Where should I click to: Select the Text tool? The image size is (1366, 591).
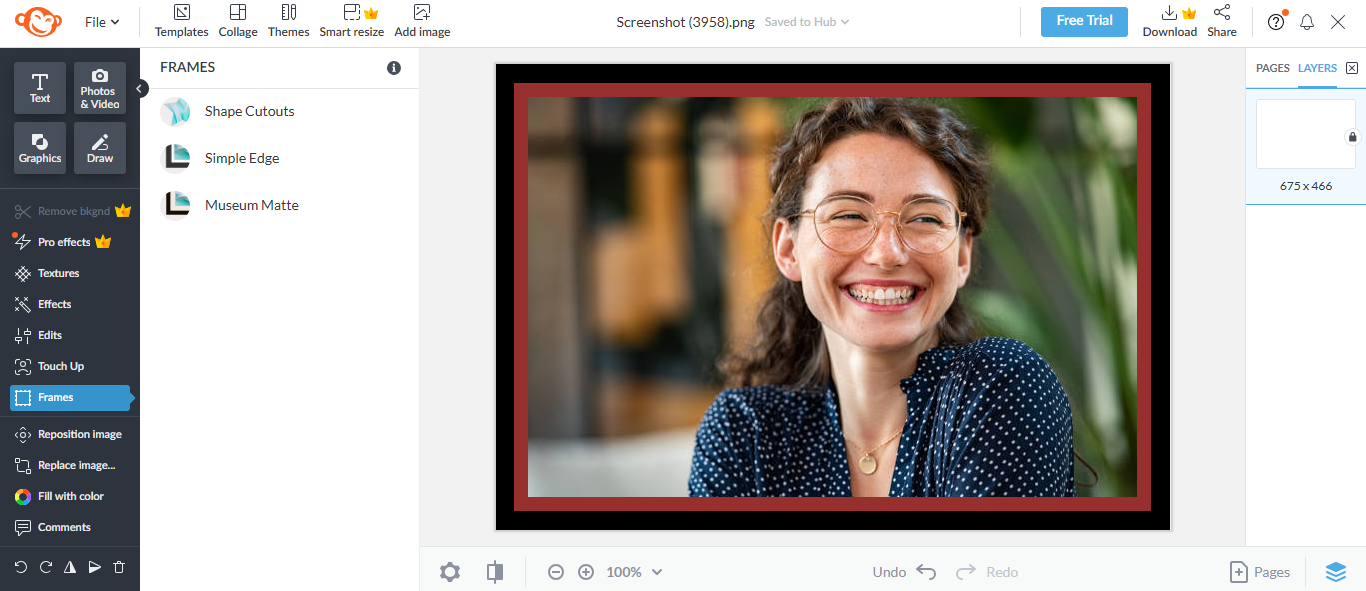(40, 87)
